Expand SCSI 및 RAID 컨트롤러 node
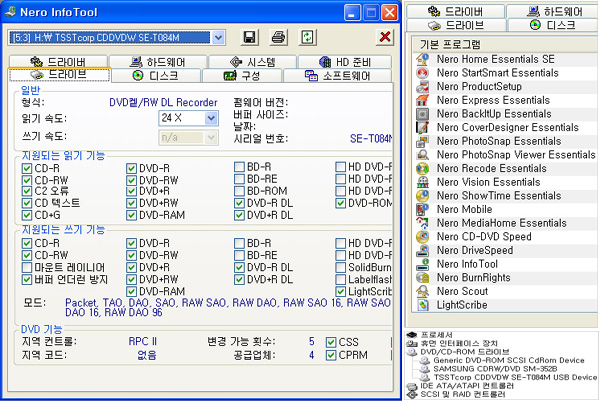Screen dimensions: 600x403 point(463,394)
